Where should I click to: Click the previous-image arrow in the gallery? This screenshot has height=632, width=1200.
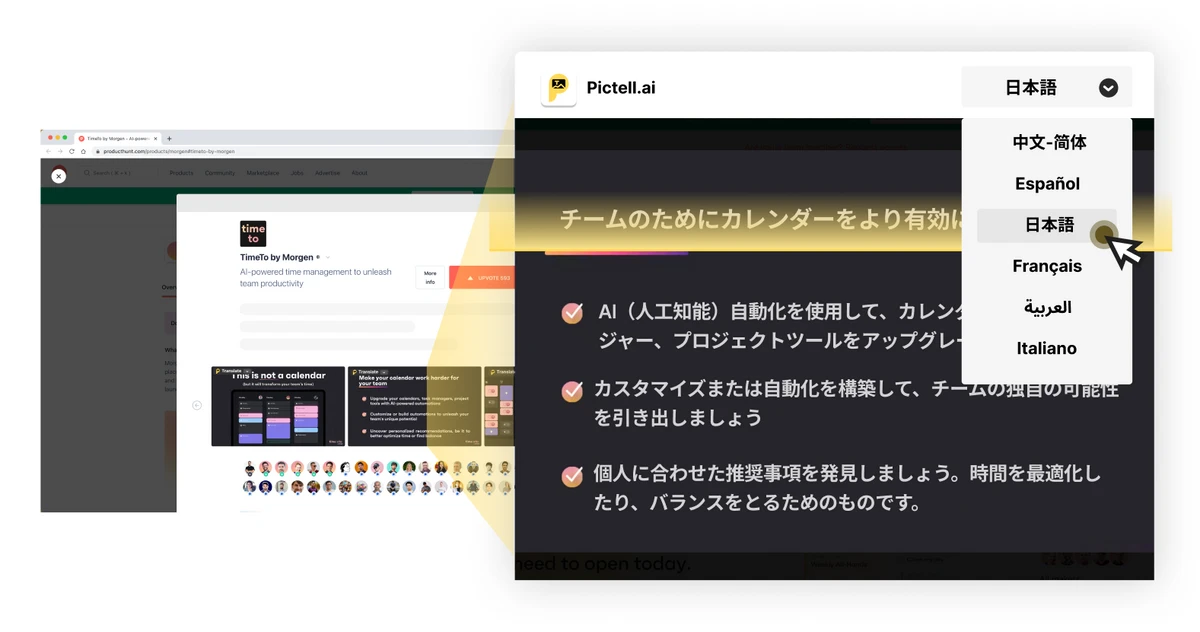click(x=197, y=405)
